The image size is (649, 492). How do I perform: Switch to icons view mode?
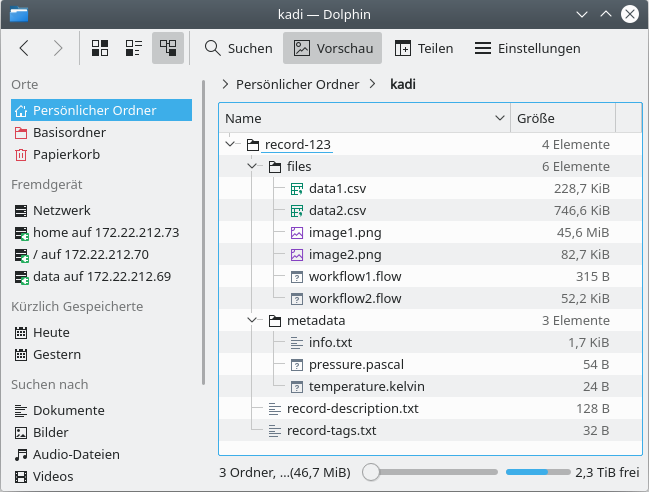click(x=100, y=48)
